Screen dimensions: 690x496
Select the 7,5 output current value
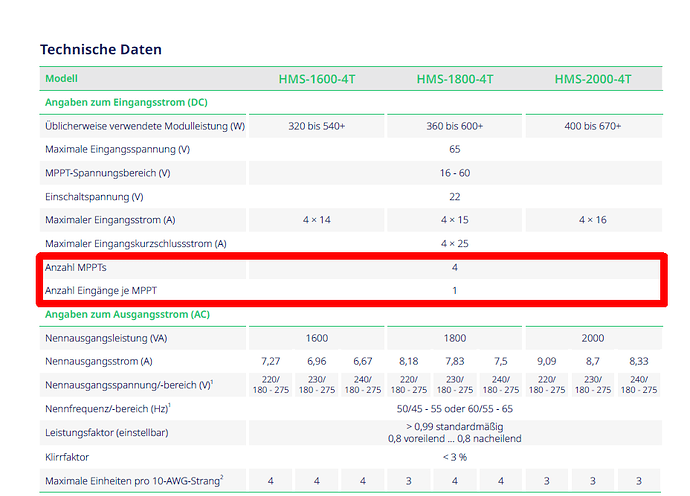click(501, 362)
